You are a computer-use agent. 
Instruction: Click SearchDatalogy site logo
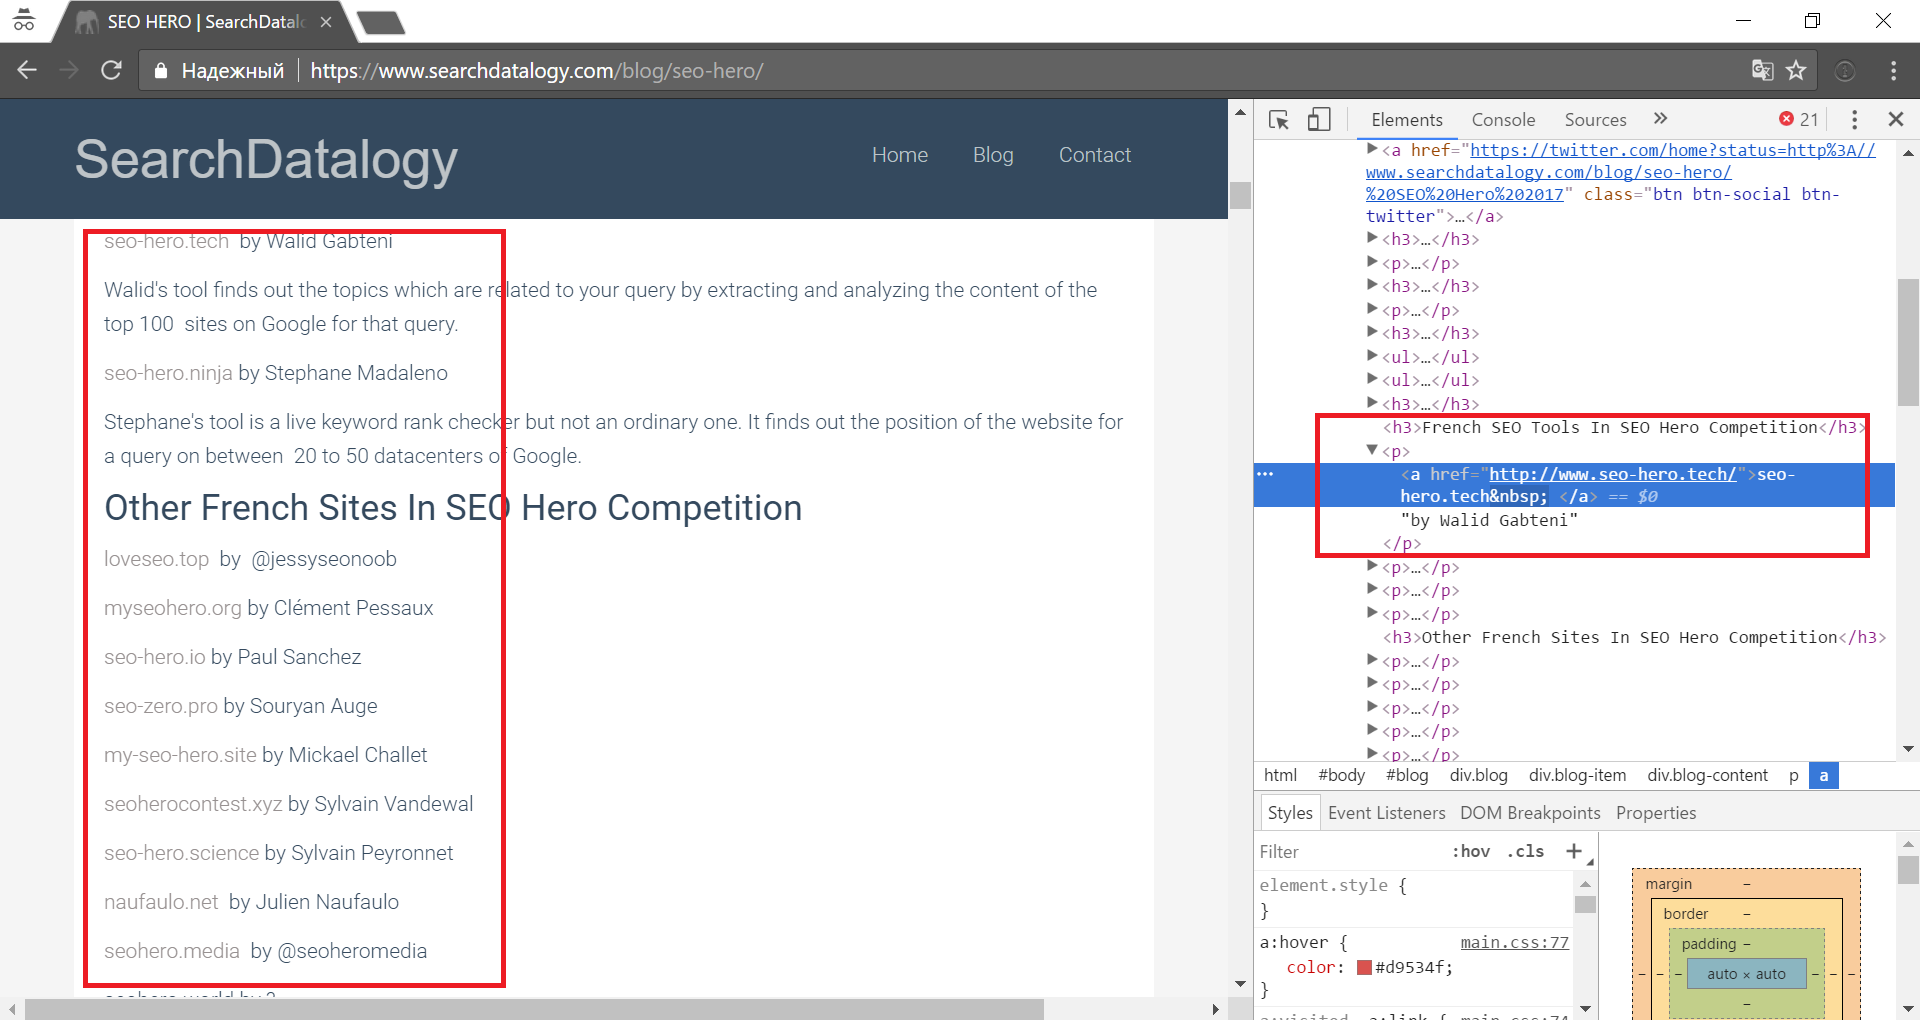[x=266, y=160]
